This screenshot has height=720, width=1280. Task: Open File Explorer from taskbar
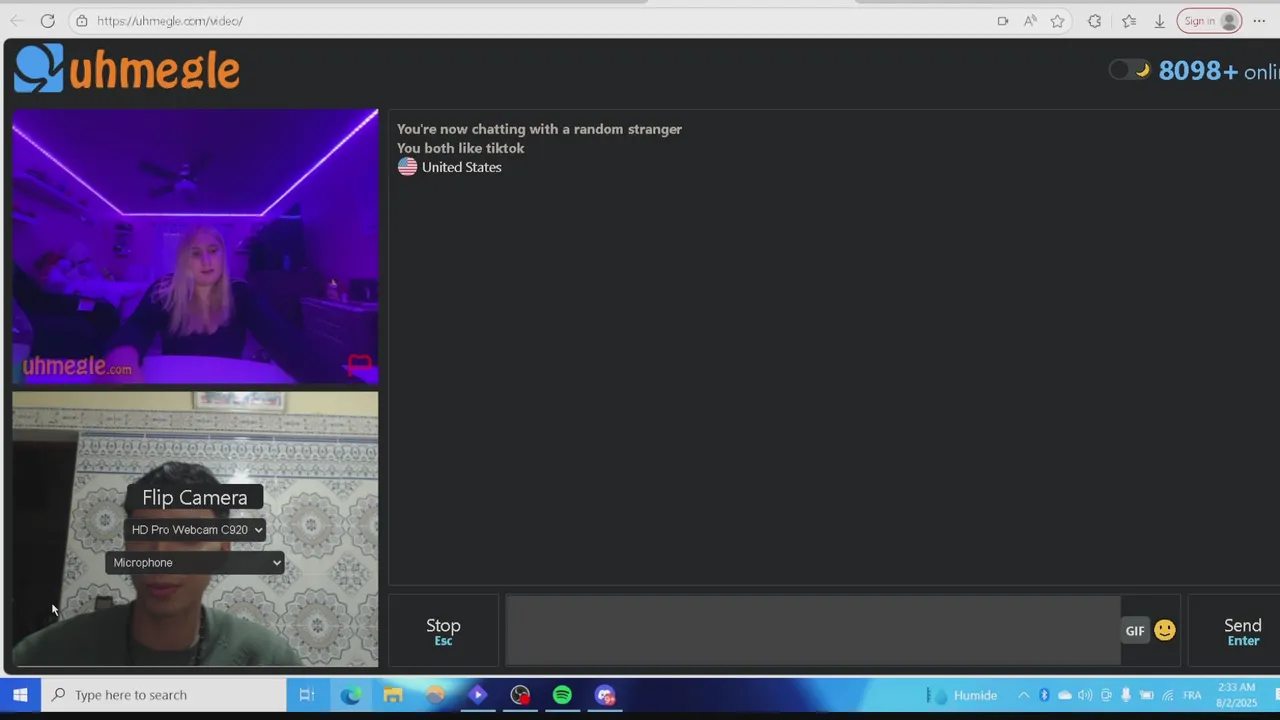tap(393, 695)
